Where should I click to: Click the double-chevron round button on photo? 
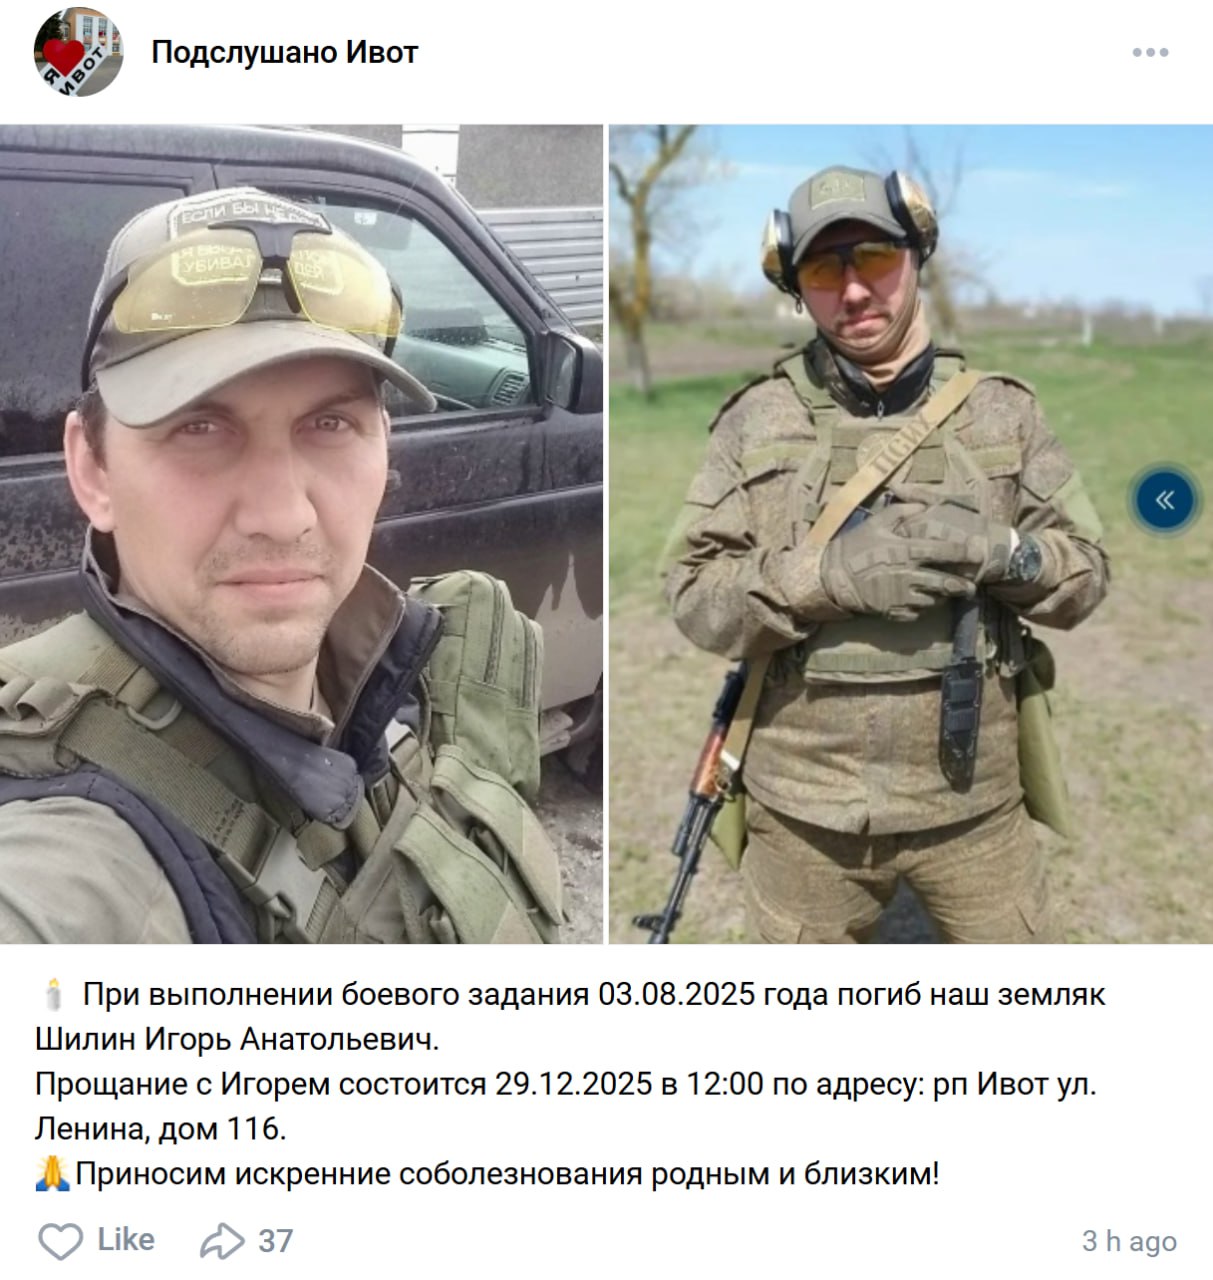[x=1164, y=500]
